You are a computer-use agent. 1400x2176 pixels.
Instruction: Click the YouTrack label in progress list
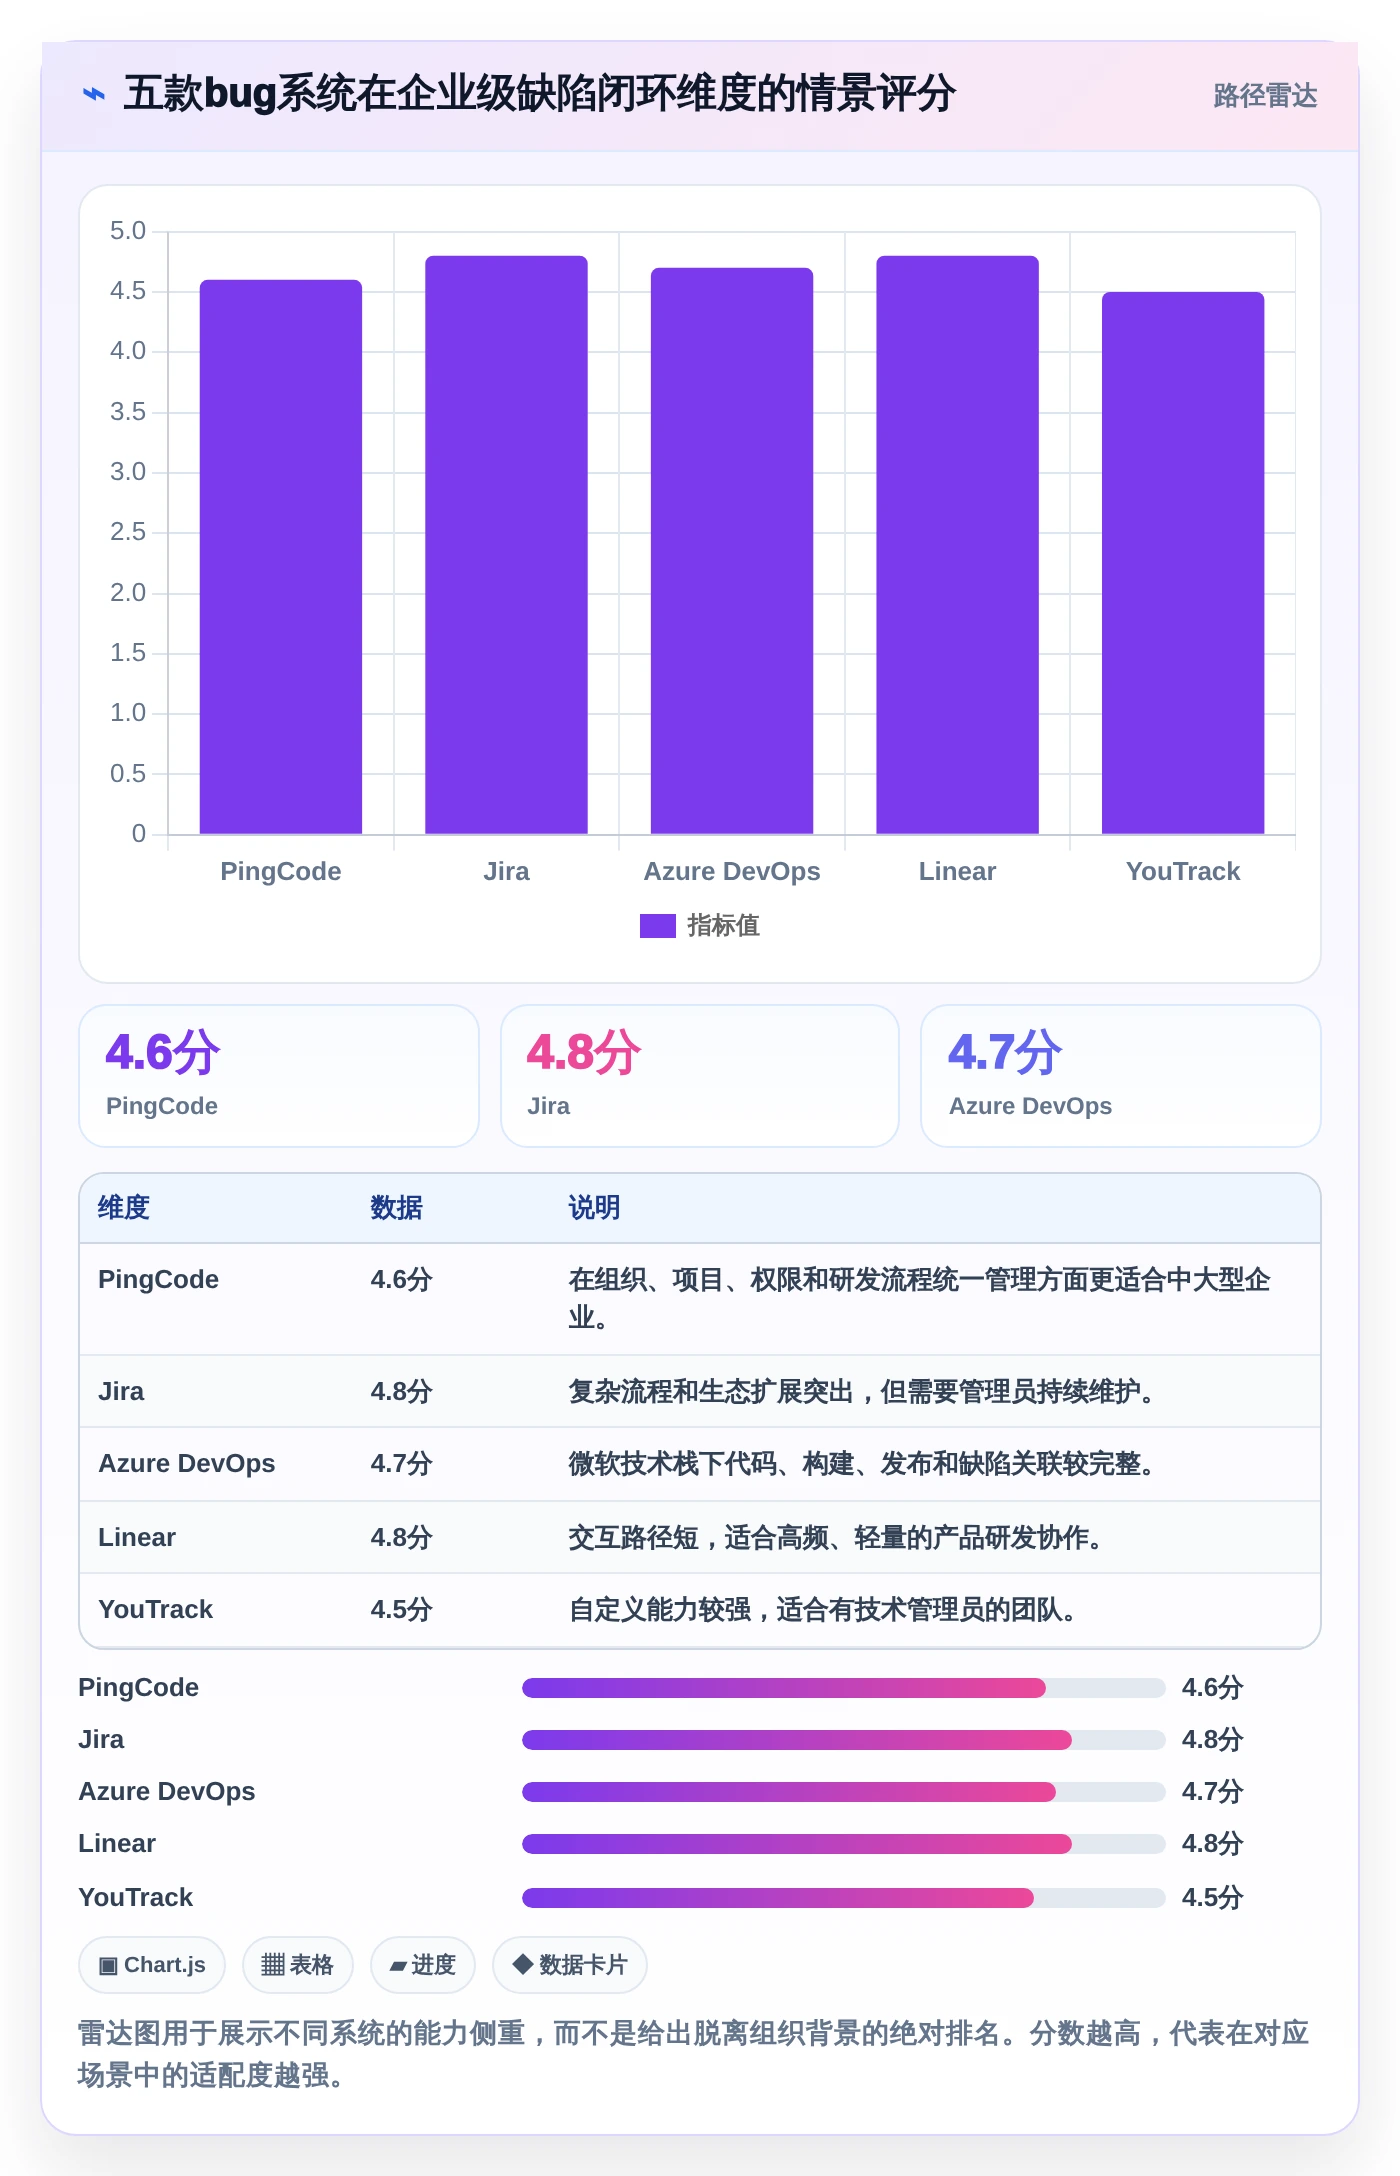click(x=135, y=1898)
